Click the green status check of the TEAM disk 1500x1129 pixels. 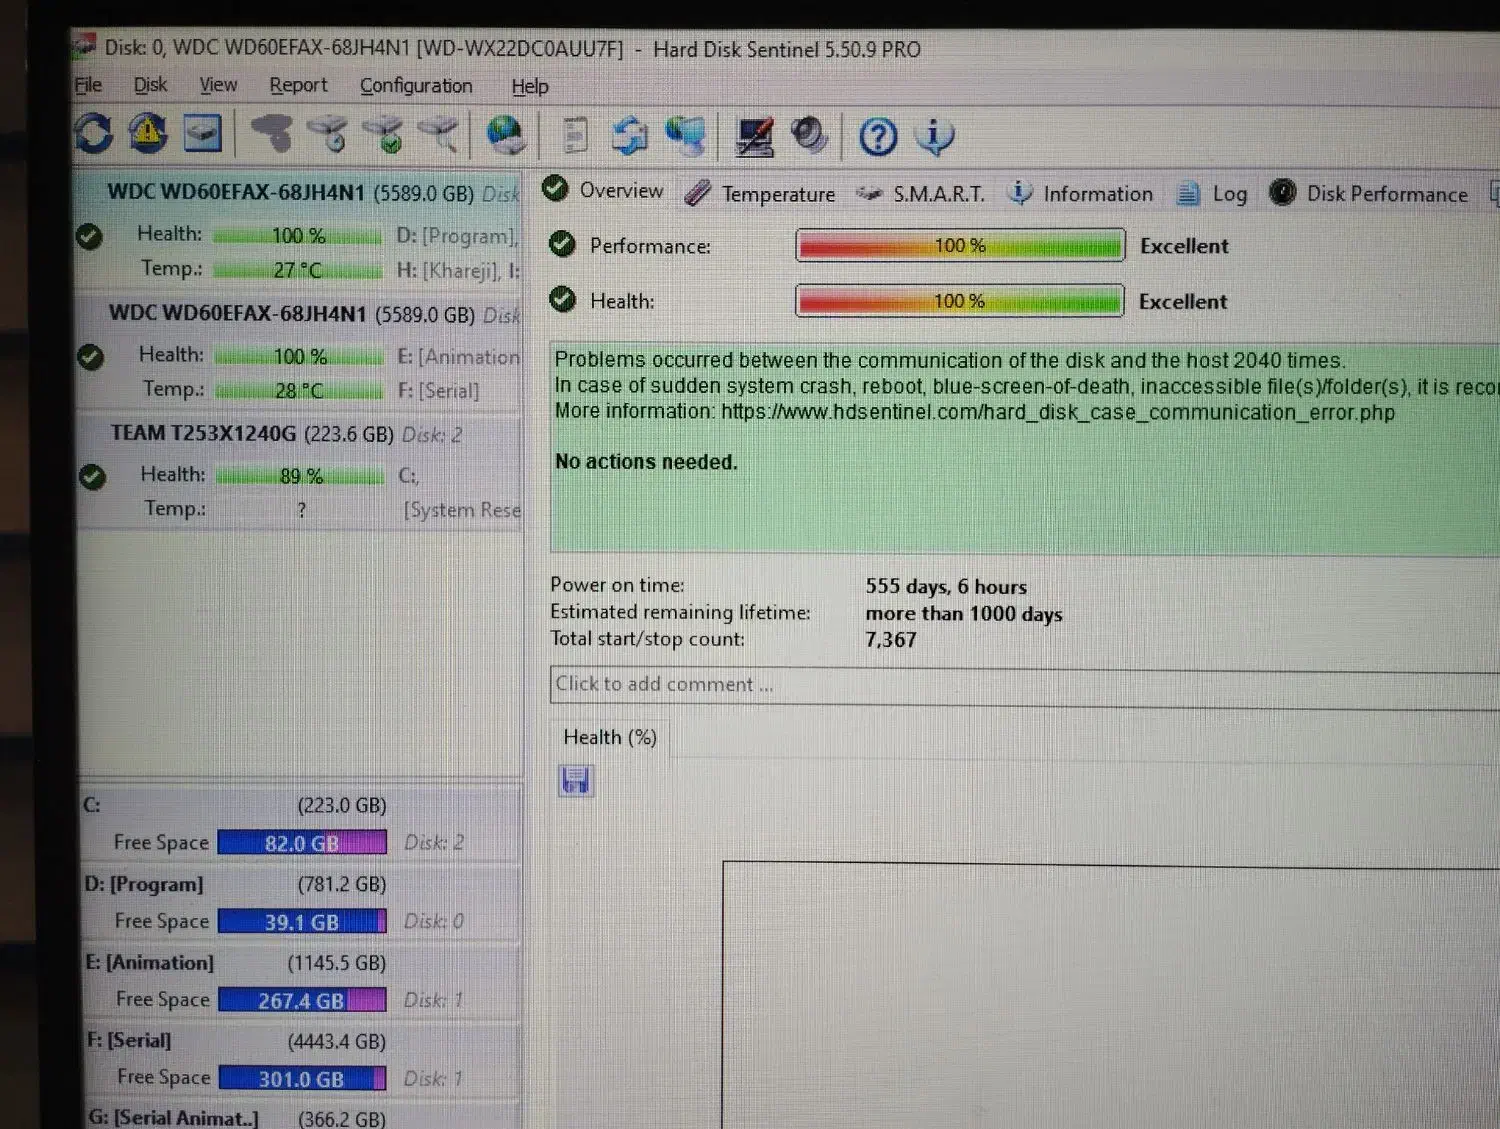tap(93, 477)
